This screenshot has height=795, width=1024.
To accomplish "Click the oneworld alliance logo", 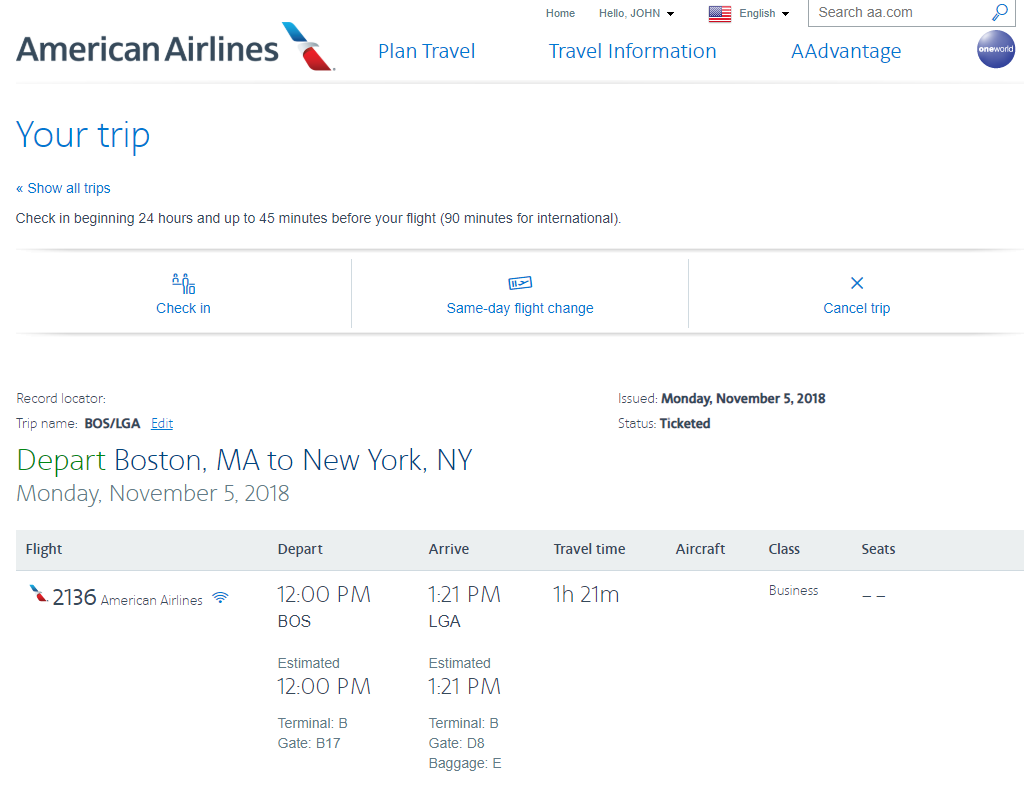I will (995, 49).
